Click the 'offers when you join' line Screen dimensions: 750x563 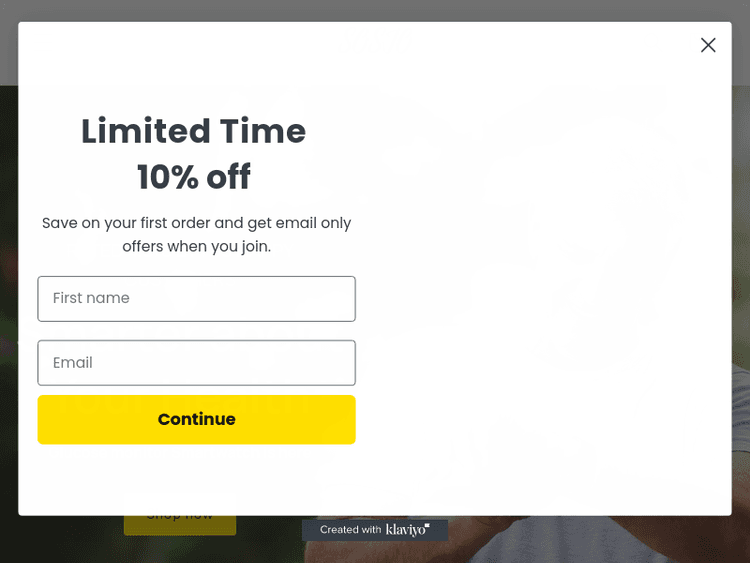tap(196, 246)
